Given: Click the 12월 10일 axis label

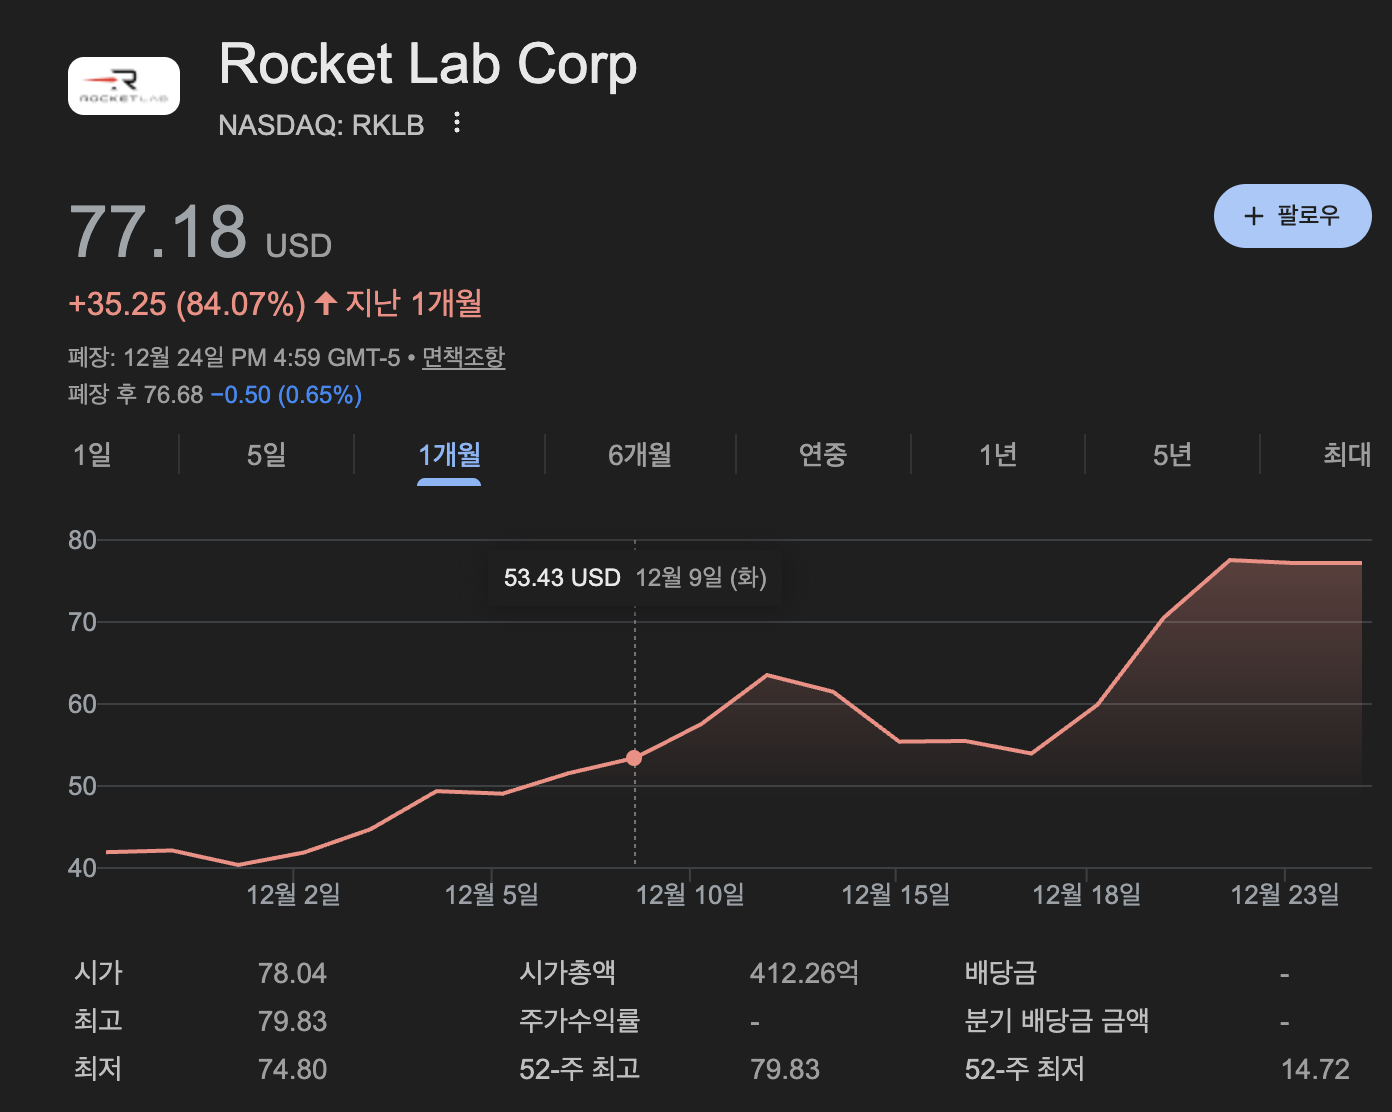Looking at the screenshot, I should [x=690, y=894].
